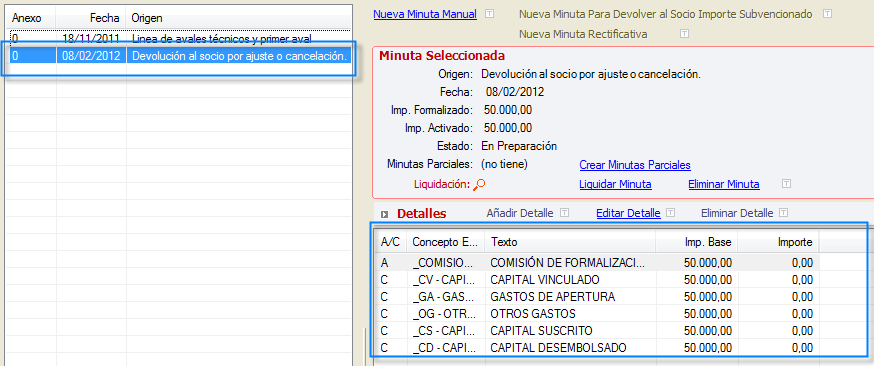
Task: Open the Nueva Minuta Manual link
Action: coord(425,14)
